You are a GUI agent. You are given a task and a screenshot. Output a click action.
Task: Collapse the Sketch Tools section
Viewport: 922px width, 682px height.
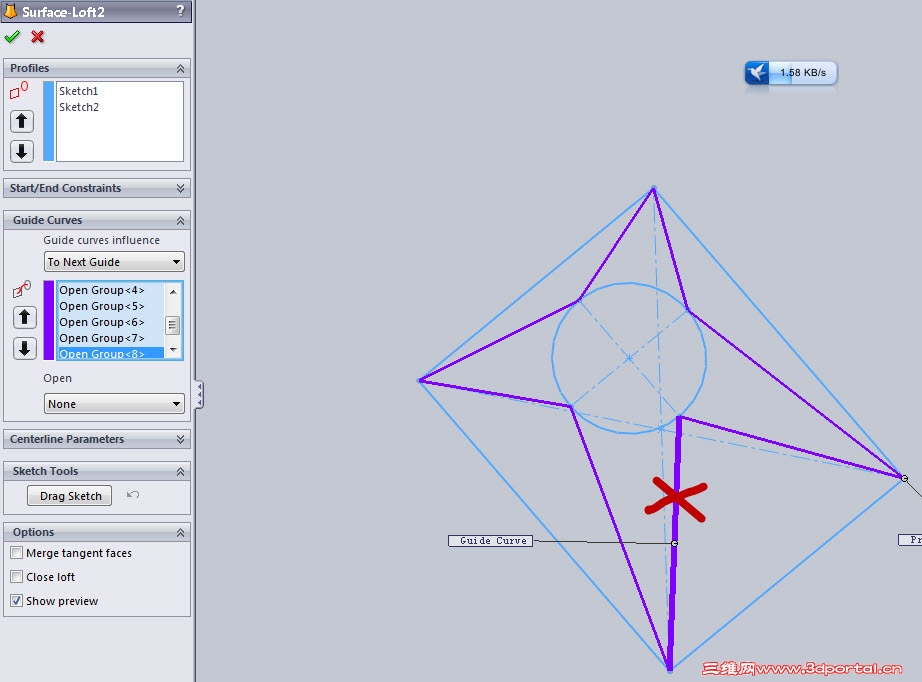(181, 472)
